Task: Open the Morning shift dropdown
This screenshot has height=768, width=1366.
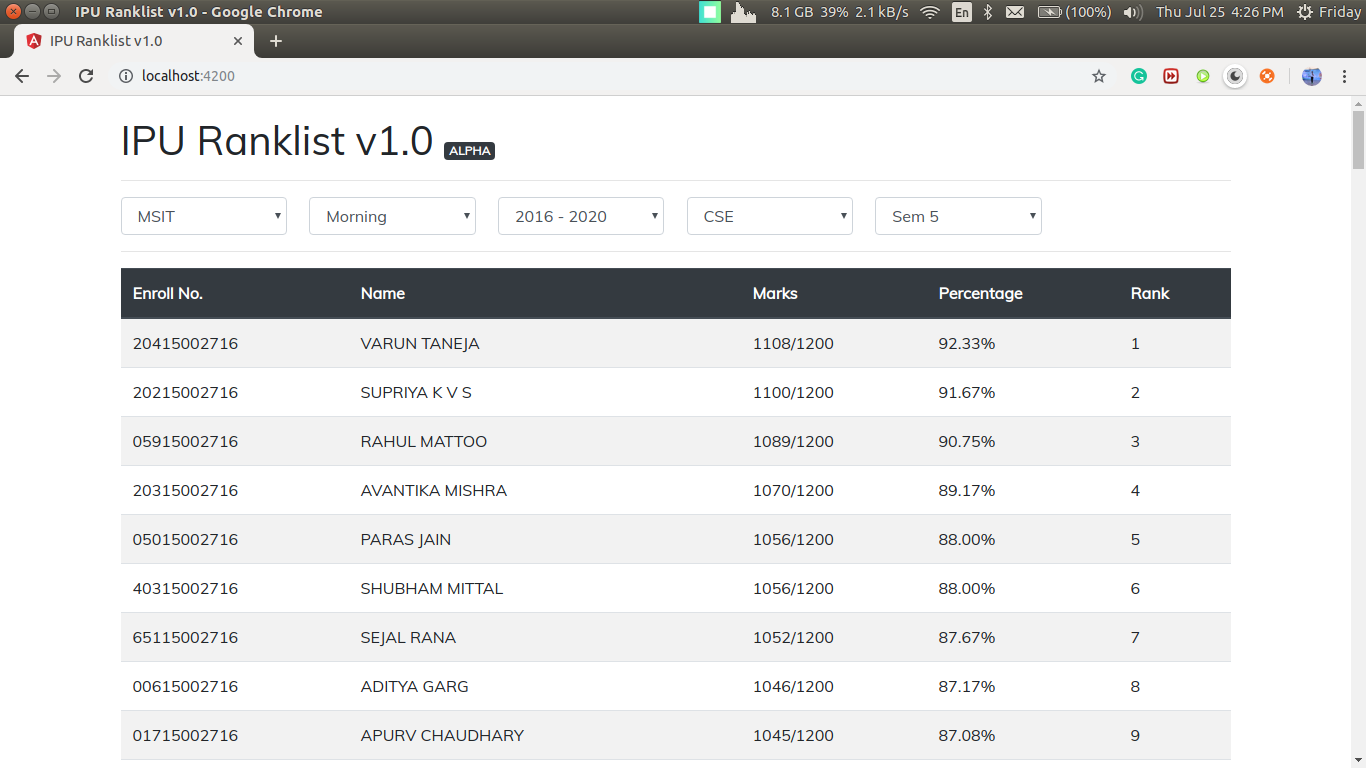Action: coord(392,216)
